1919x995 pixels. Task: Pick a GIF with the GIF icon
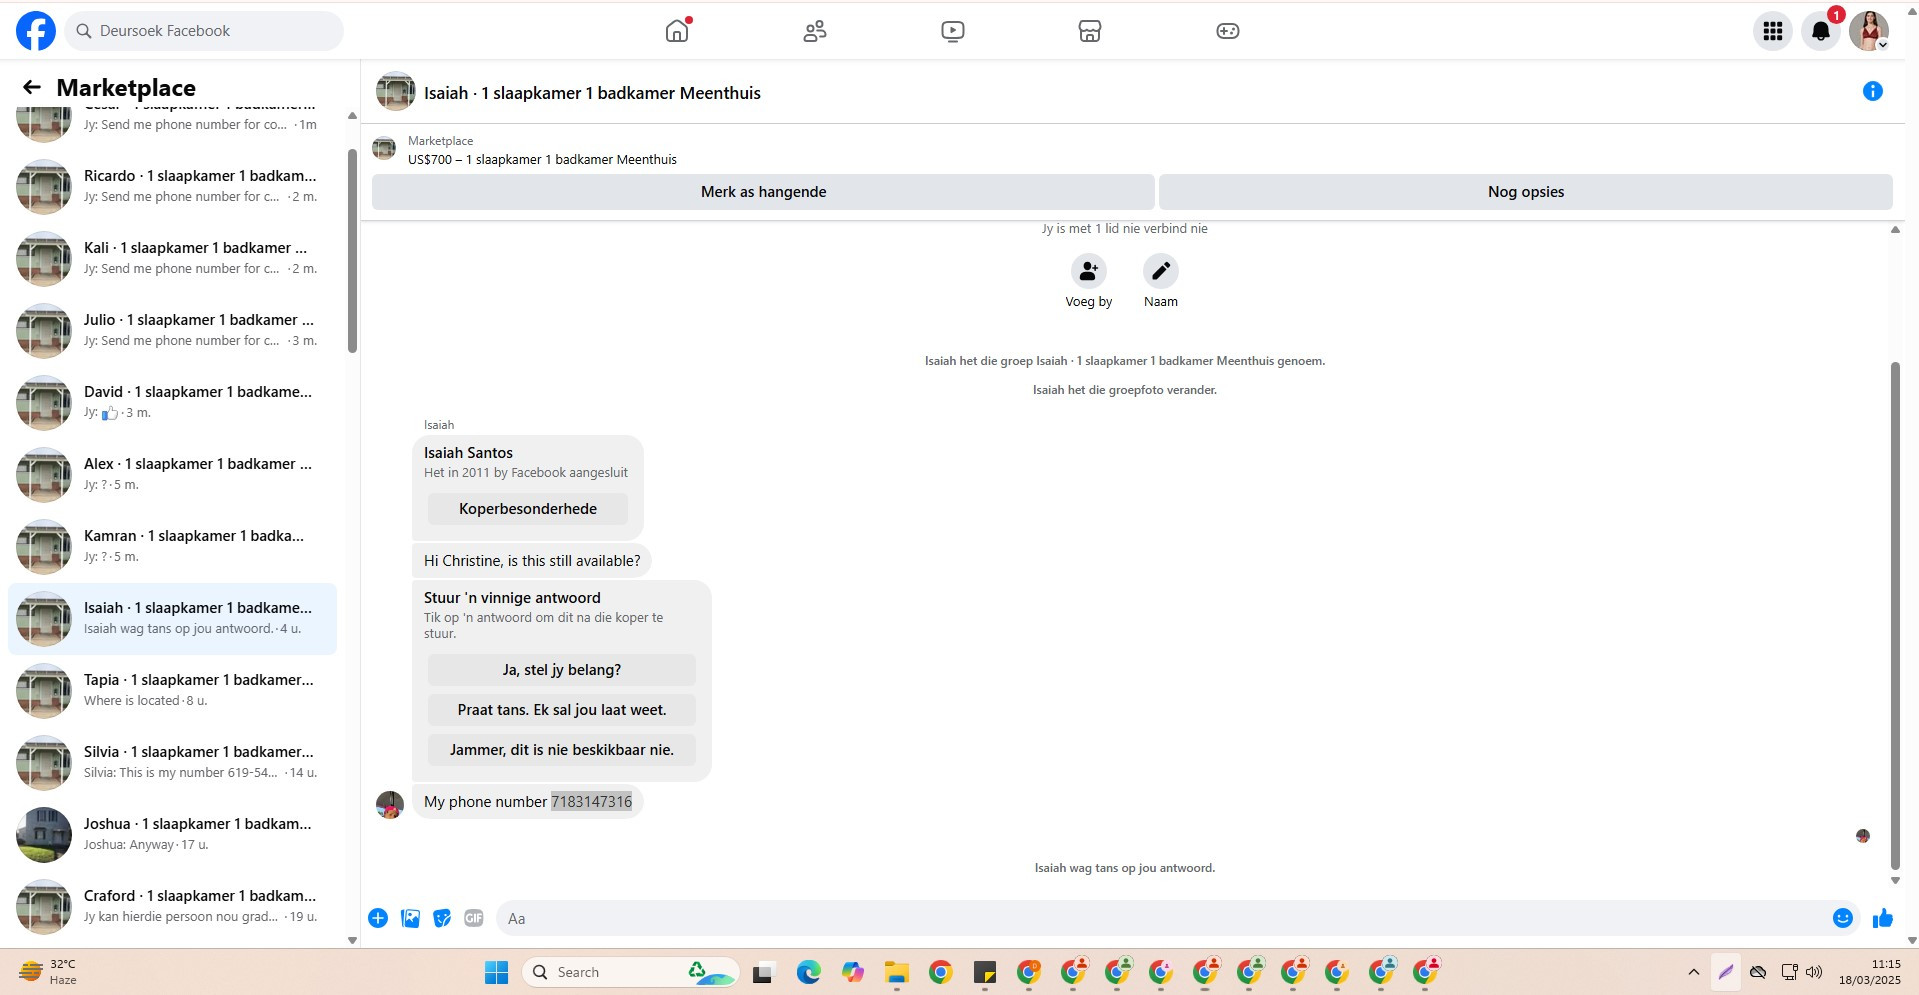(474, 918)
